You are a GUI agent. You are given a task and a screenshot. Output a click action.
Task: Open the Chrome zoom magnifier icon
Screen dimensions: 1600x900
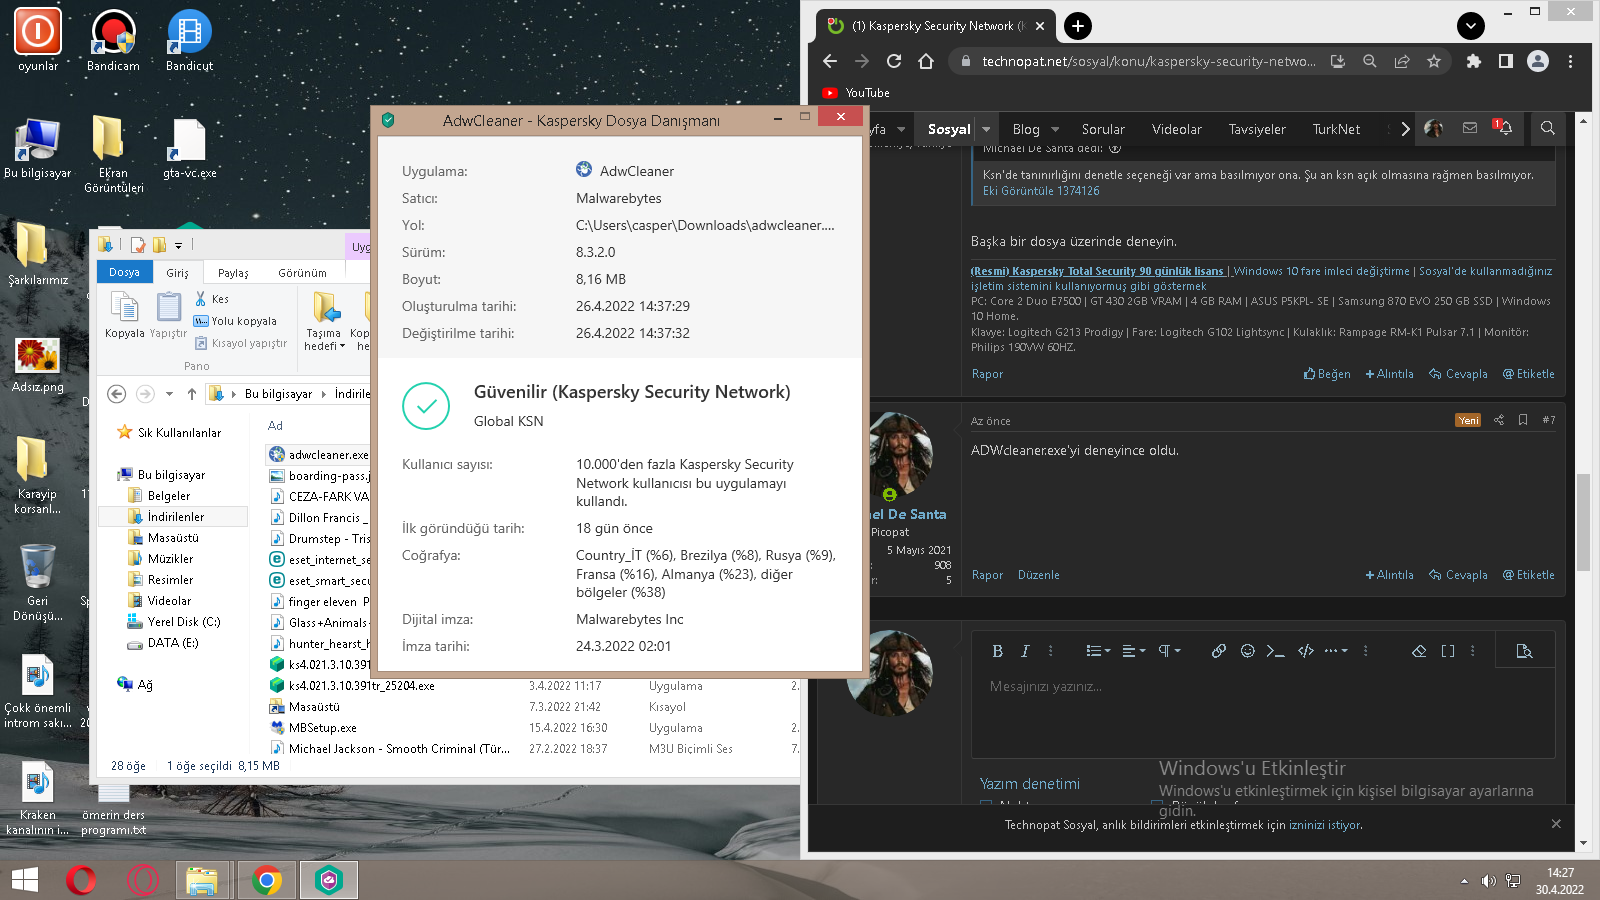(1370, 61)
